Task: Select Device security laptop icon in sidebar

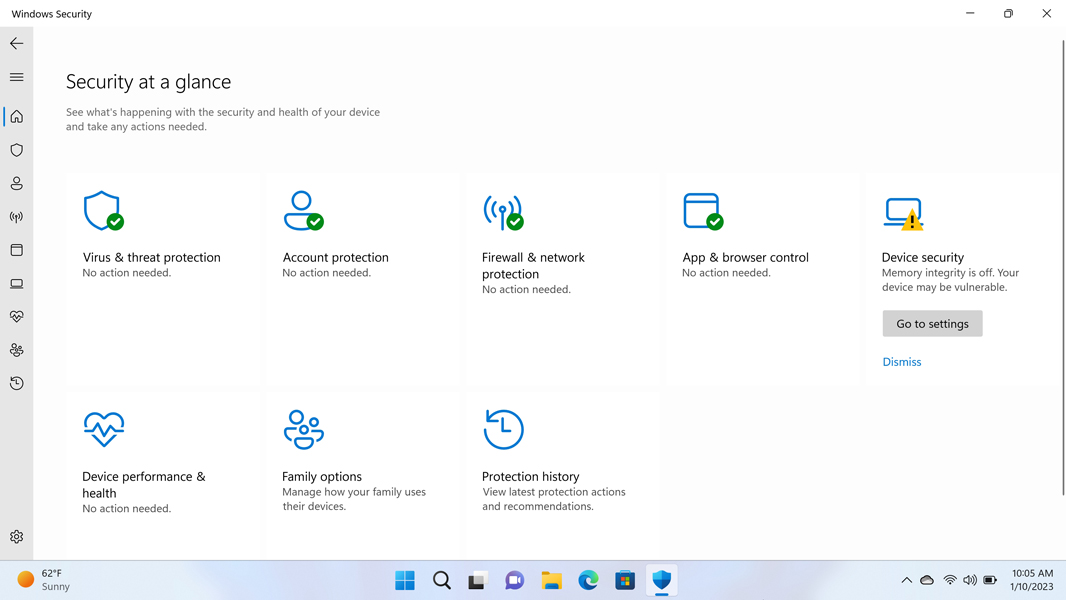Action: [x=16, y=283]
